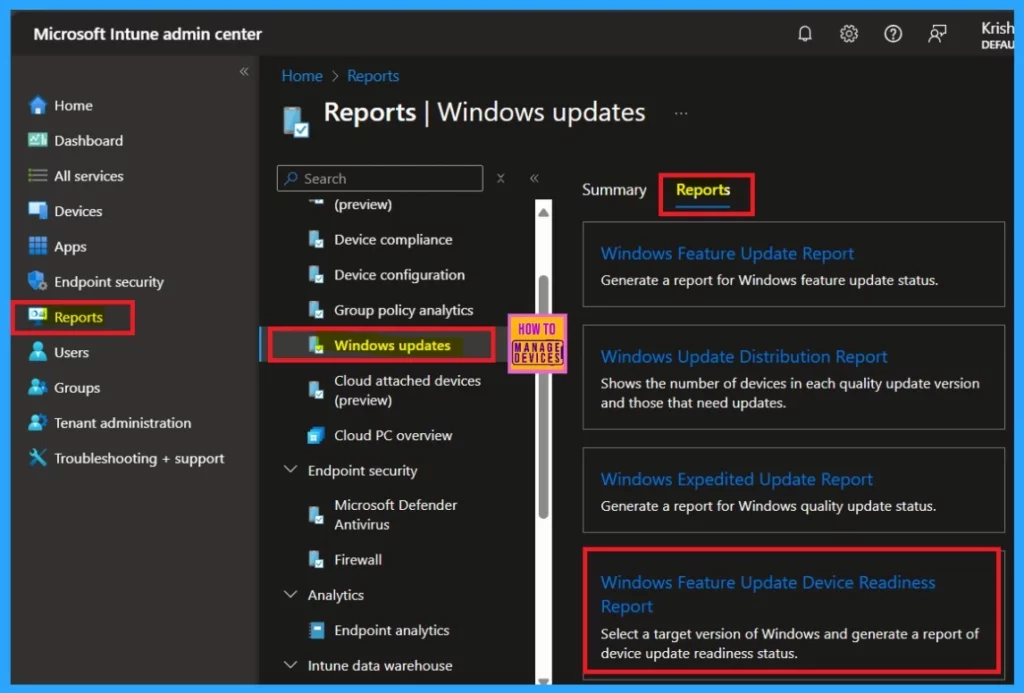
Task: Open the Krish account profile
Action: pos(997,35)
